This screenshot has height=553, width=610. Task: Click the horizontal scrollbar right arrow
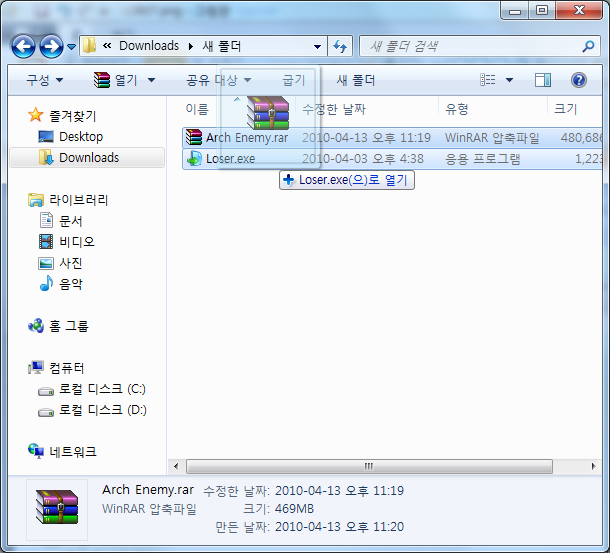pyautogui.click(x=593, y=466)
